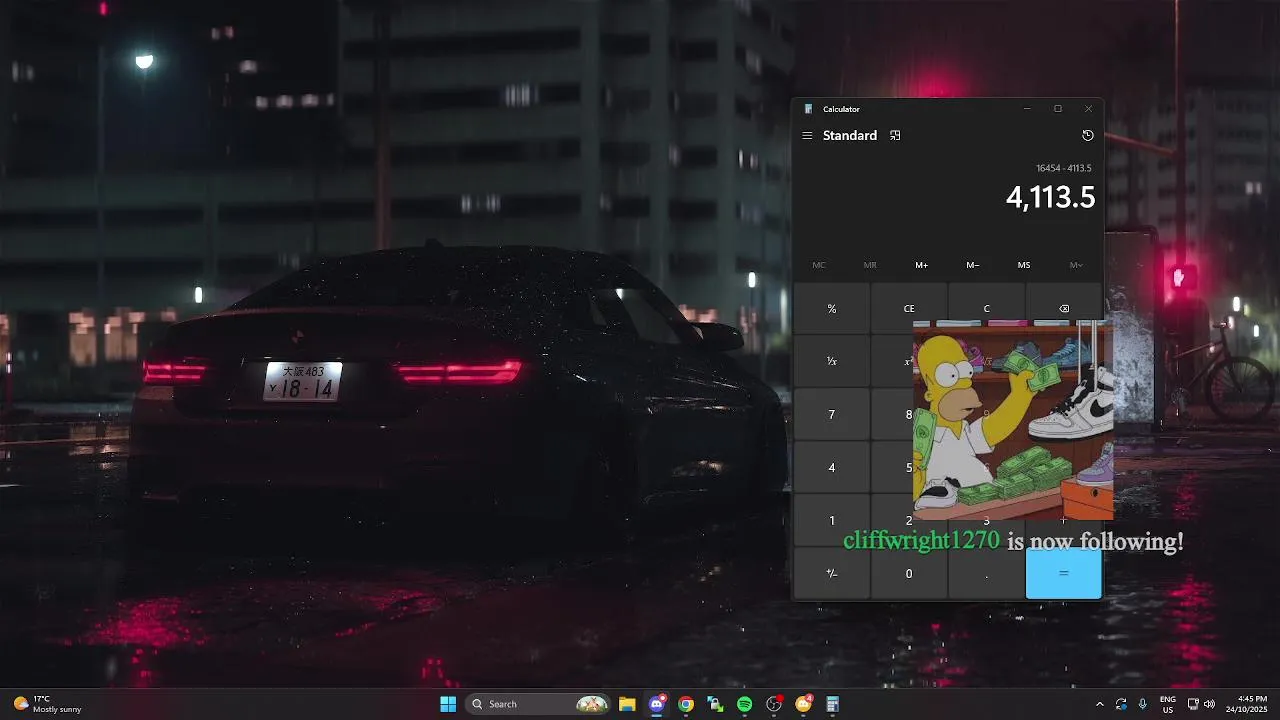Open the ENG US language switcher
Viewport: 1280px width, 720px height.
pyautogui.click(x=1168, y=704)
